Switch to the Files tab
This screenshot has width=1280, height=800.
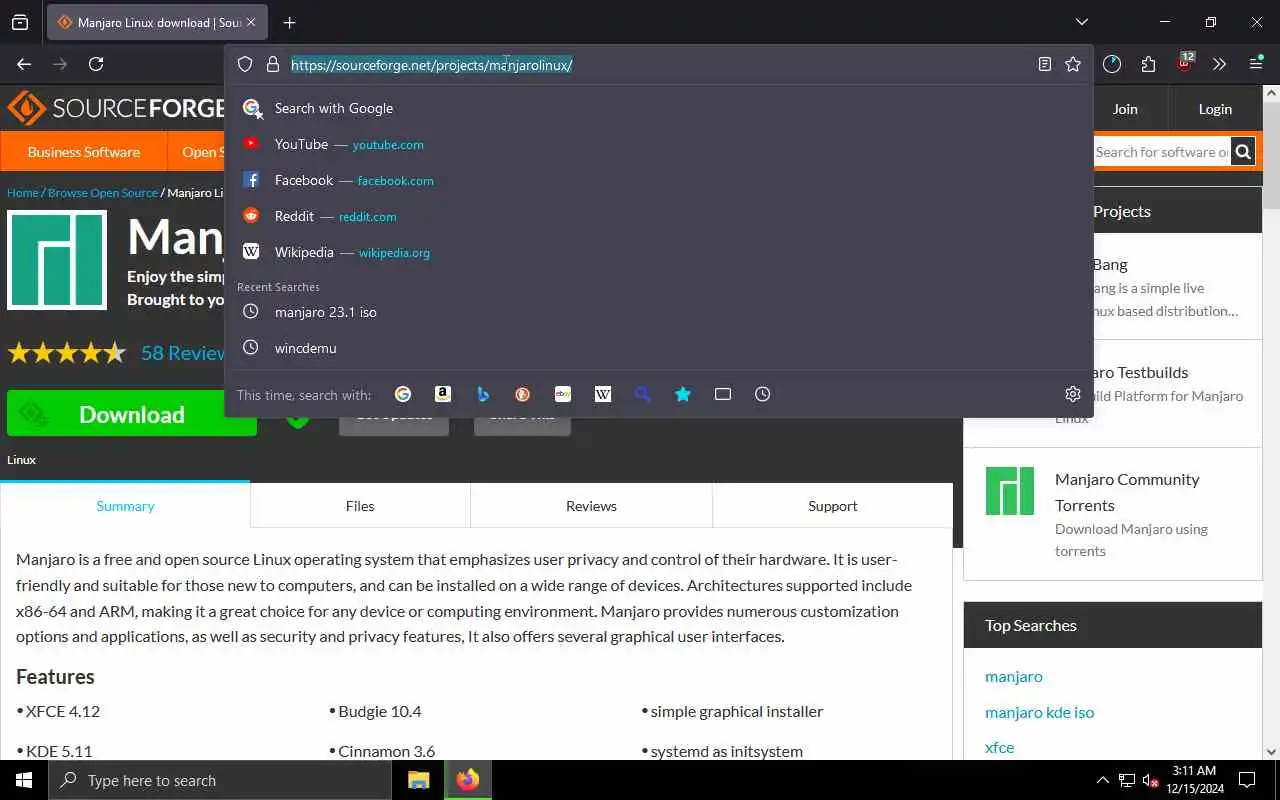pyautogui.click(x=360, y=506)
